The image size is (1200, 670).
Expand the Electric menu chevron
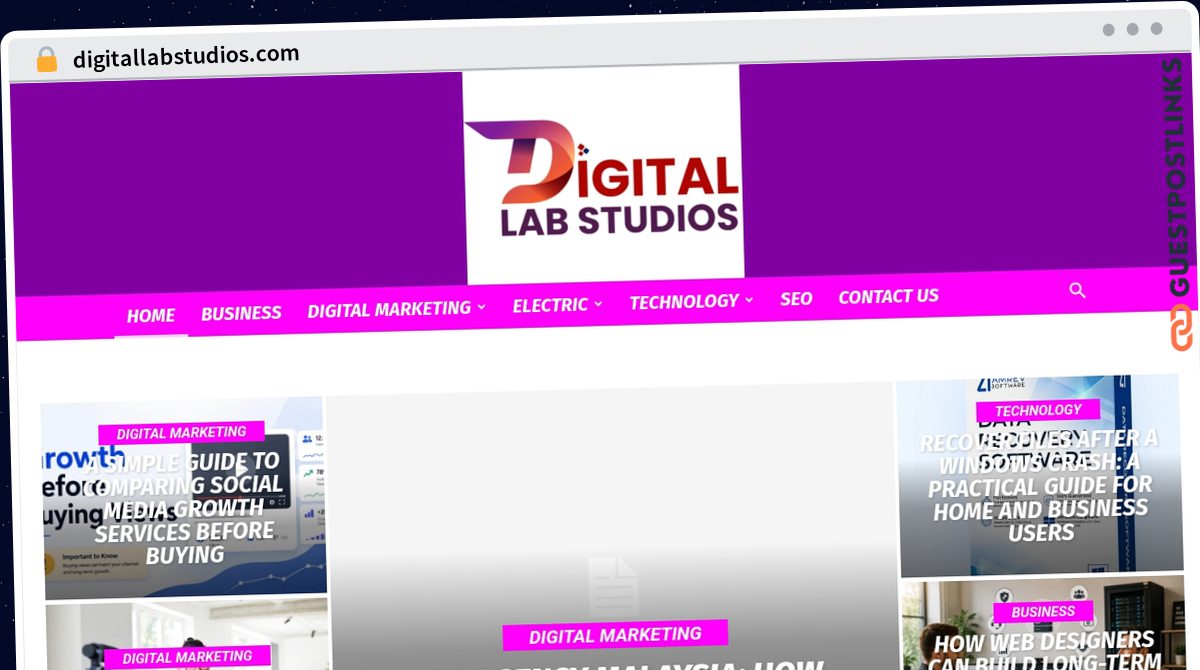[598, 303]
